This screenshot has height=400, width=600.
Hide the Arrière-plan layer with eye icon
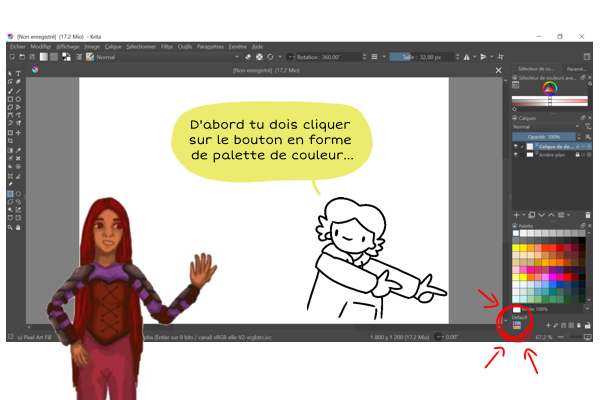coord(517,155)
